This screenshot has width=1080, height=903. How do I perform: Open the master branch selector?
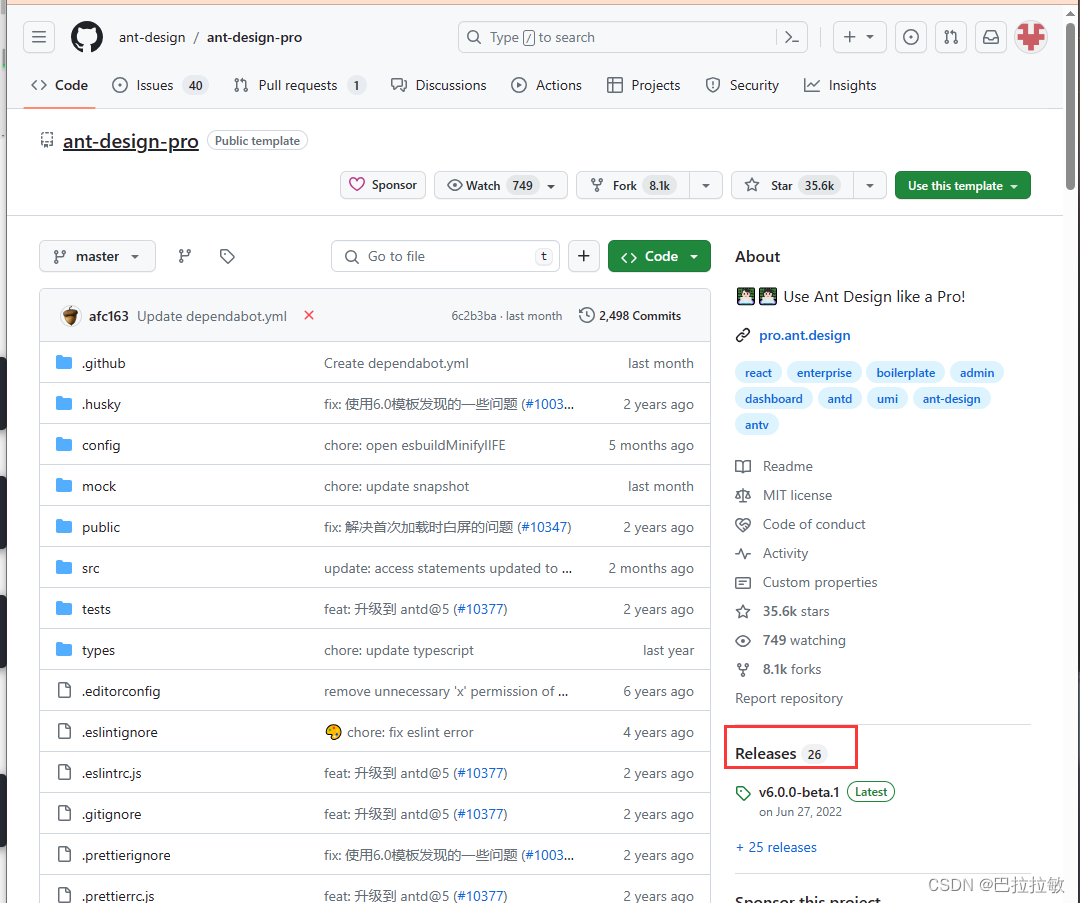coord(97,256)
